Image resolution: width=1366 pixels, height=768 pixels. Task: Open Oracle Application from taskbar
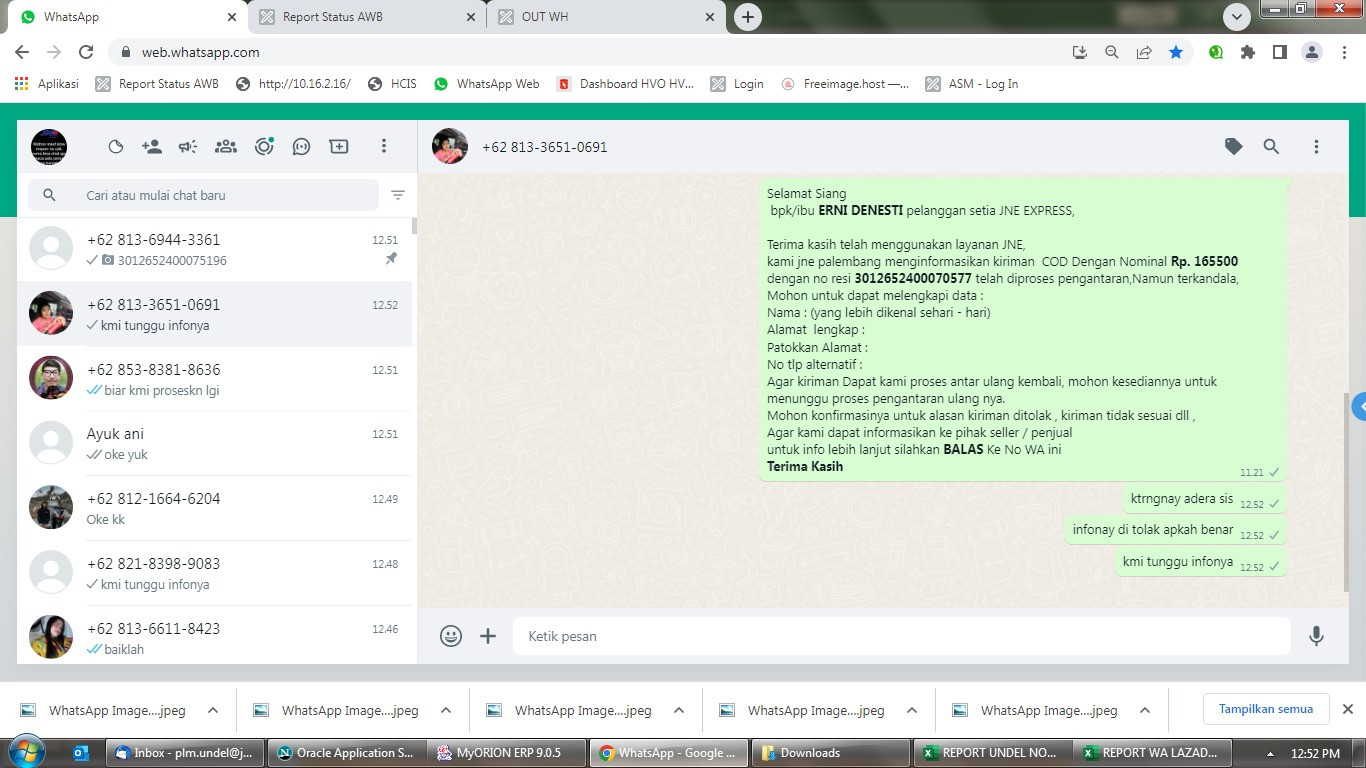[x=345, y=752]
